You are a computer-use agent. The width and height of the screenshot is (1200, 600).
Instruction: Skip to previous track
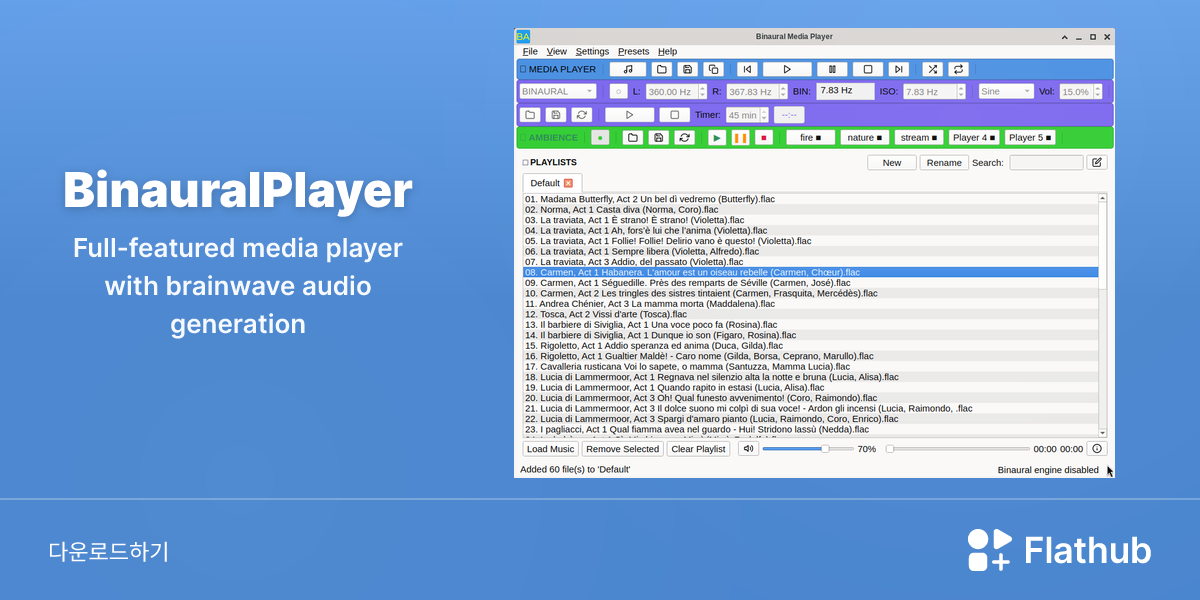(x=747, y=69)
